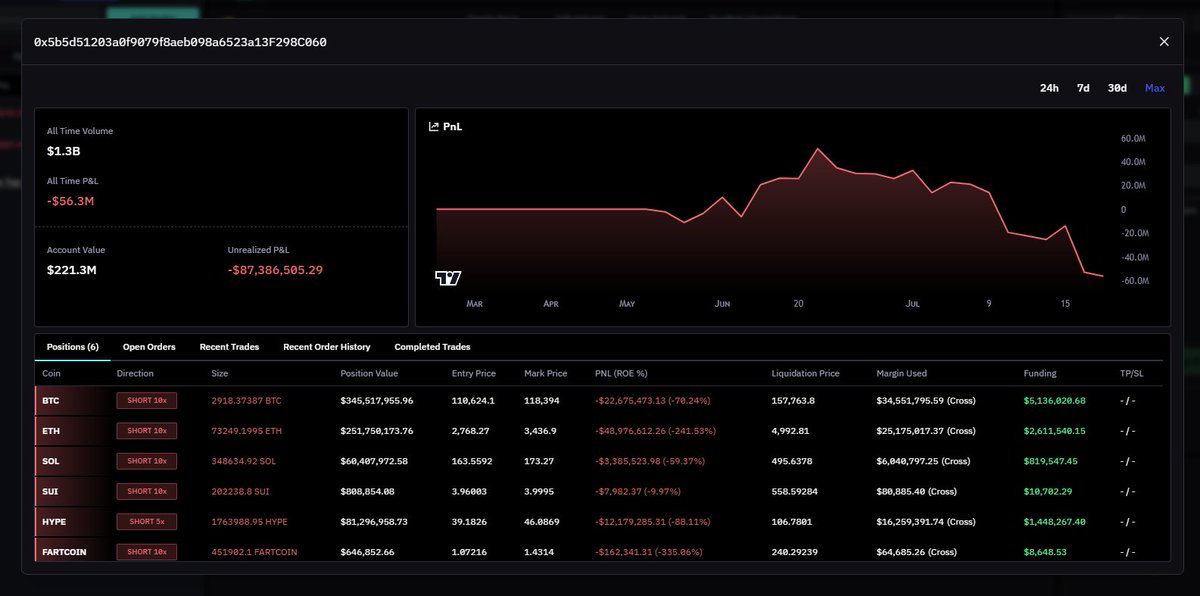Click the ETH size 73249.1995 ETH
This screenshot has height=596, width=1200.
[x=246, y=431]
